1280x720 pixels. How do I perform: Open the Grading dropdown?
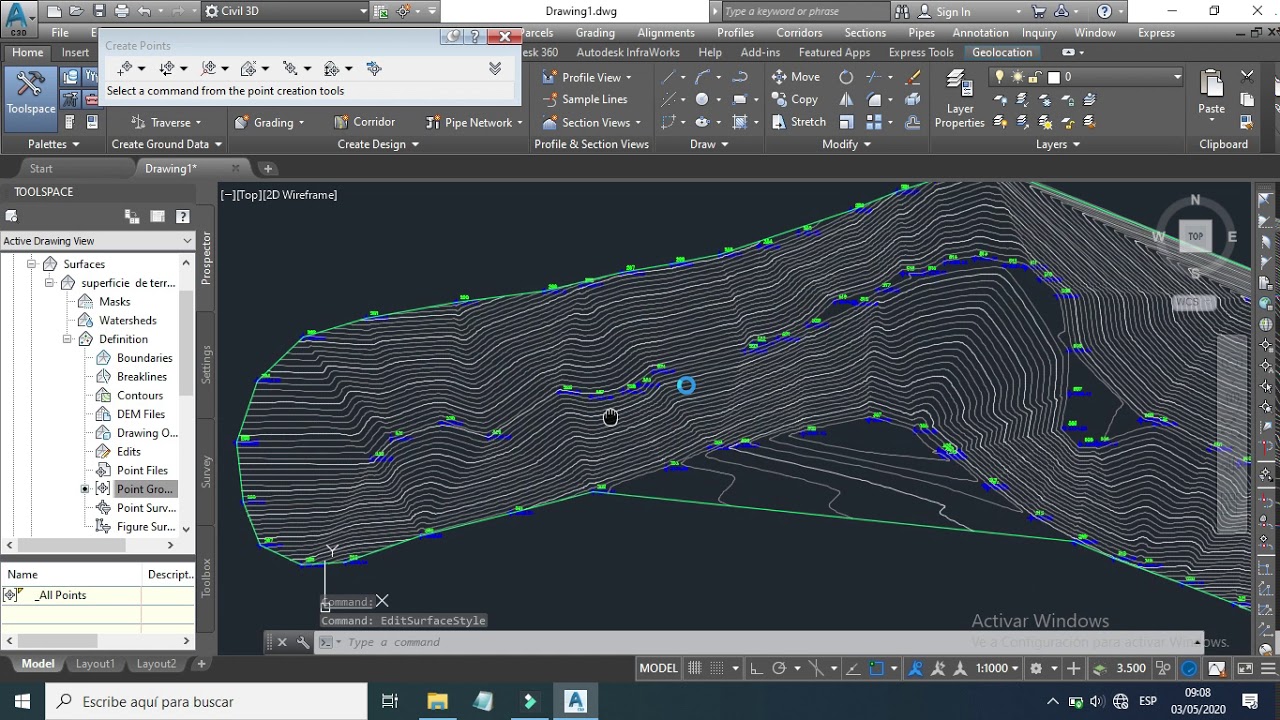pos(269,122)
